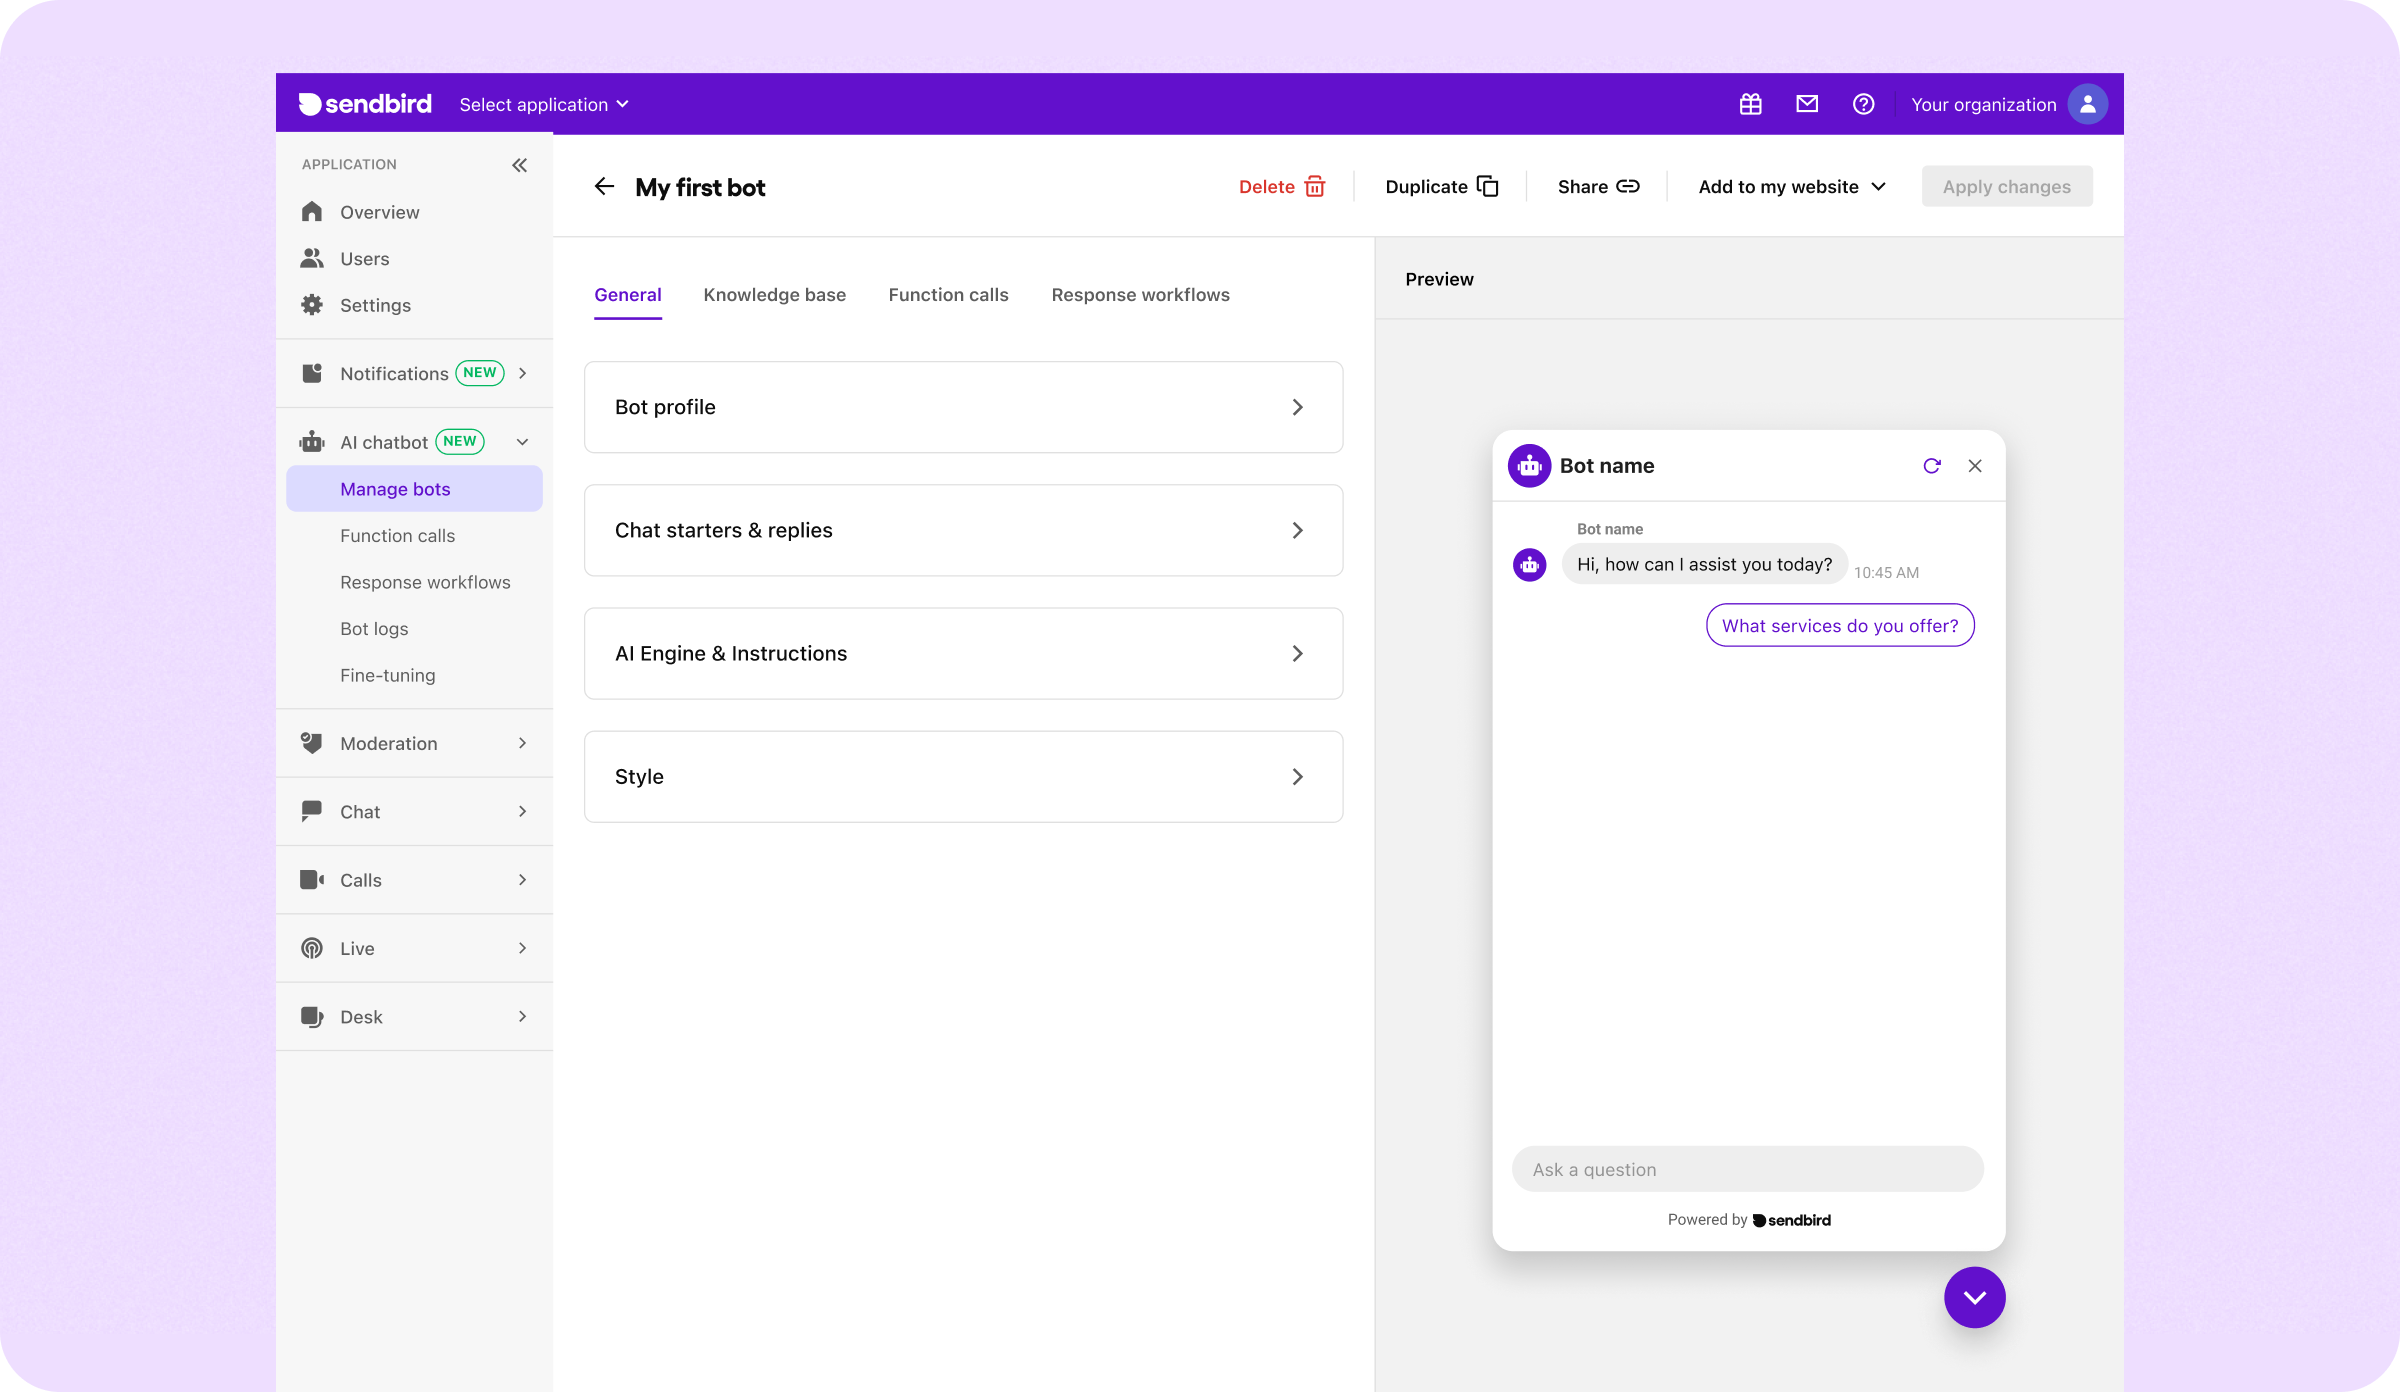Click the Apply changes button
The image size is (2400, 1392).
tap(2006, 186)
